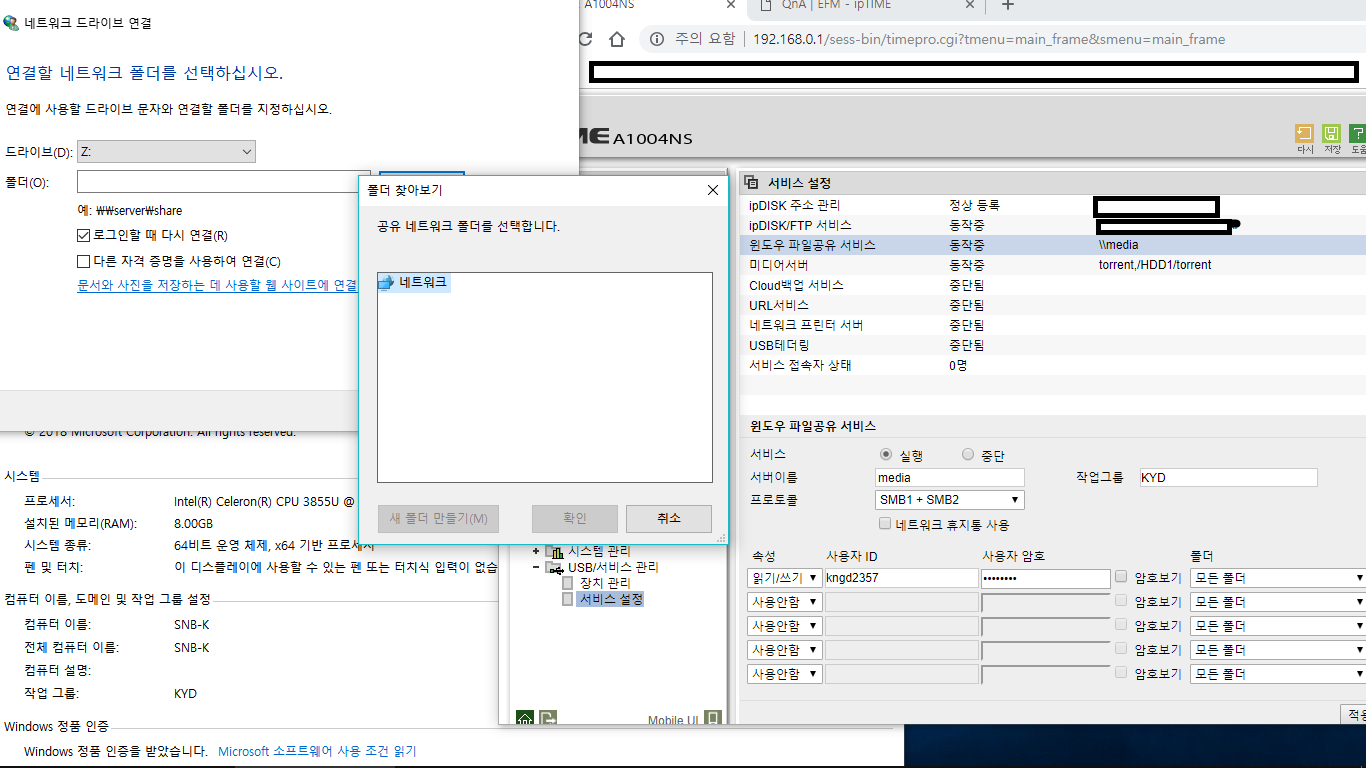The image size is (1366, 768).
Task: Click the 작업그룹 KYD input field
Action: coord(1228,477)
